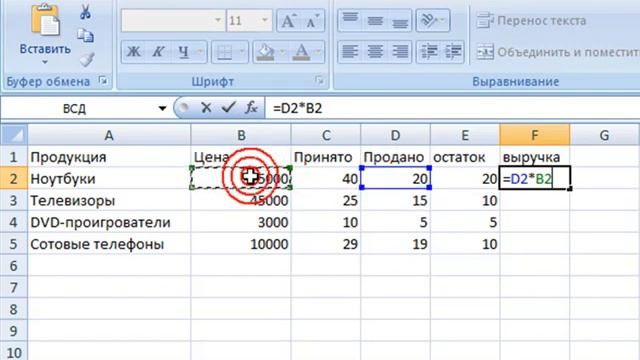Click Объединить и поместить merge button
The image size is (640, 360).
pyautogui.click(x=558, y=52)
